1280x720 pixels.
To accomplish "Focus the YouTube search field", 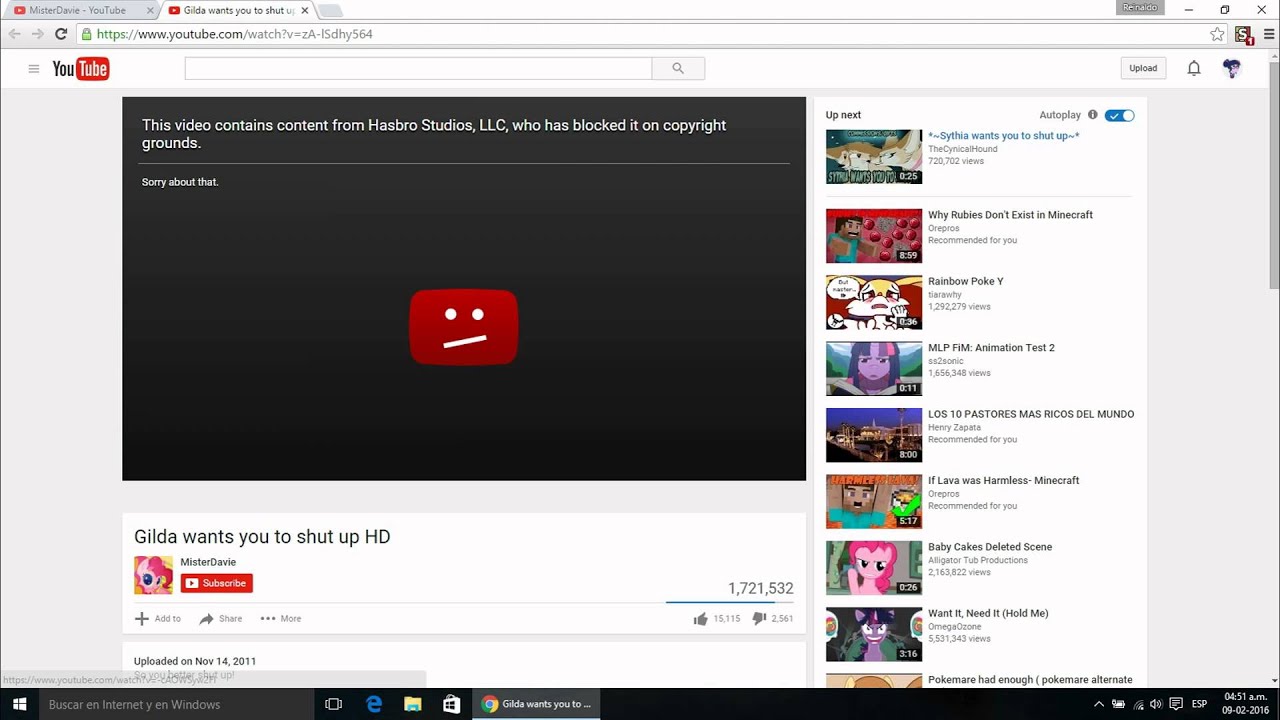I will coord(418,68).
